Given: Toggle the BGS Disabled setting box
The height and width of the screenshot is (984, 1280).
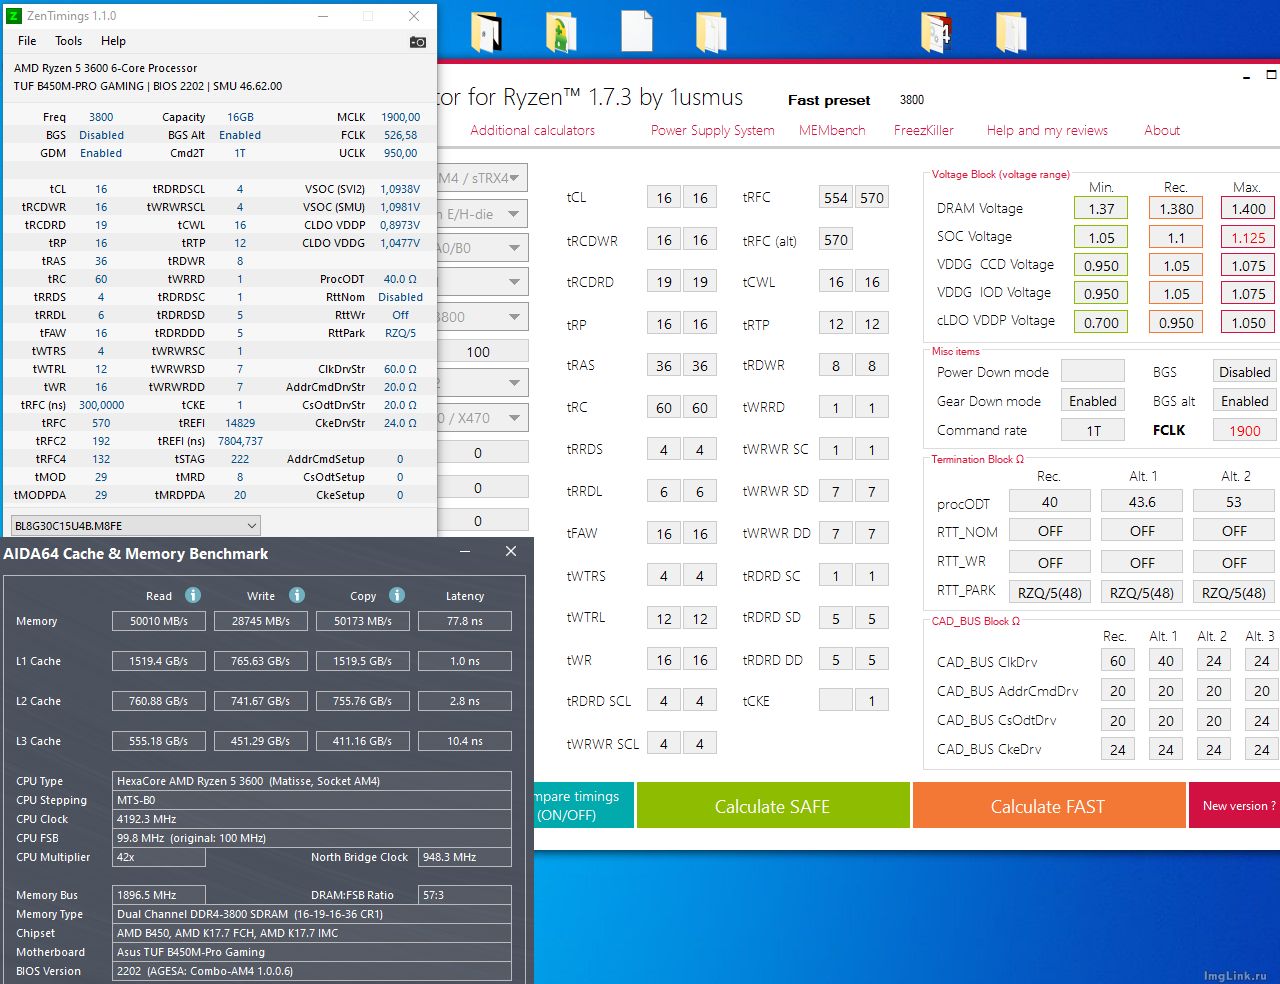Looking at the screenshot, I should 1244,372.
